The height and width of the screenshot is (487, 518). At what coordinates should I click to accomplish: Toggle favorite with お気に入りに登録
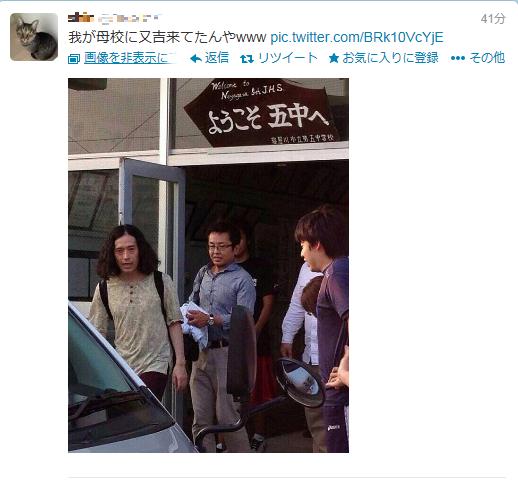click(390, 58)
